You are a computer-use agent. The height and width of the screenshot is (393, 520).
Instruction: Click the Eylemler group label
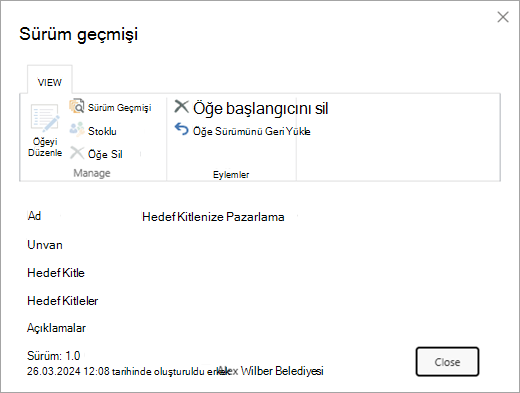click(x=231, y=174)
